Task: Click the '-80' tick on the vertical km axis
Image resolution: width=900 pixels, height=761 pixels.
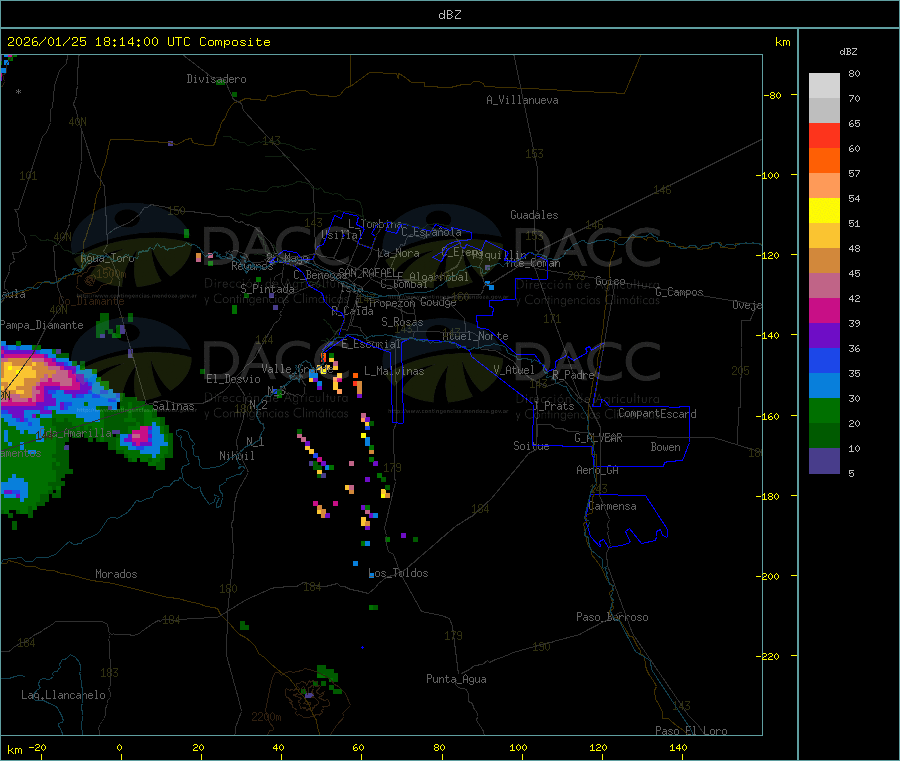Action: 773,95
